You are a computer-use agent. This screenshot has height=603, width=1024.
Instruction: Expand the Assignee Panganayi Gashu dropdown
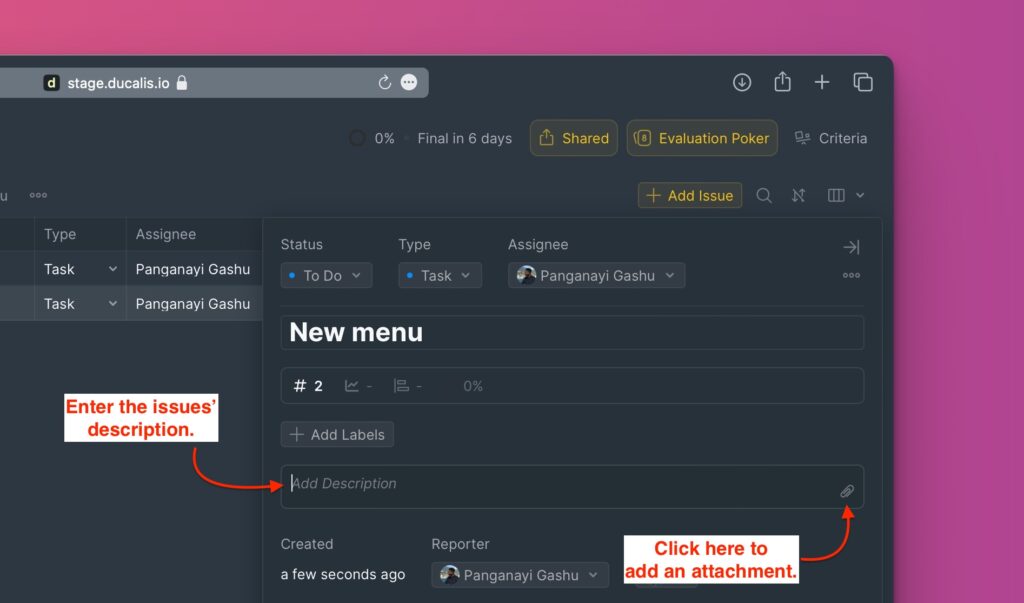coord(596,276)
